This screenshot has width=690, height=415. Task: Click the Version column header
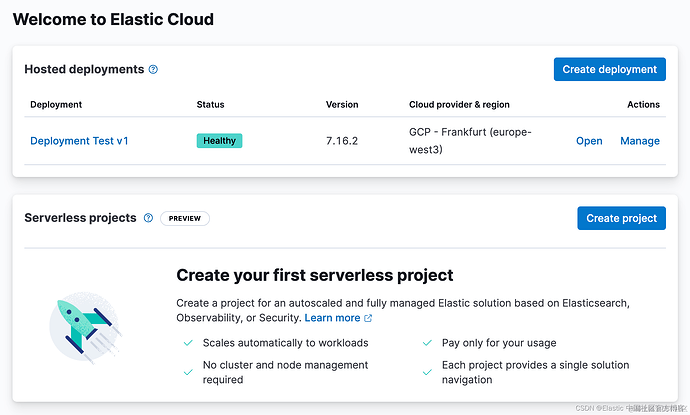(342, 104)
